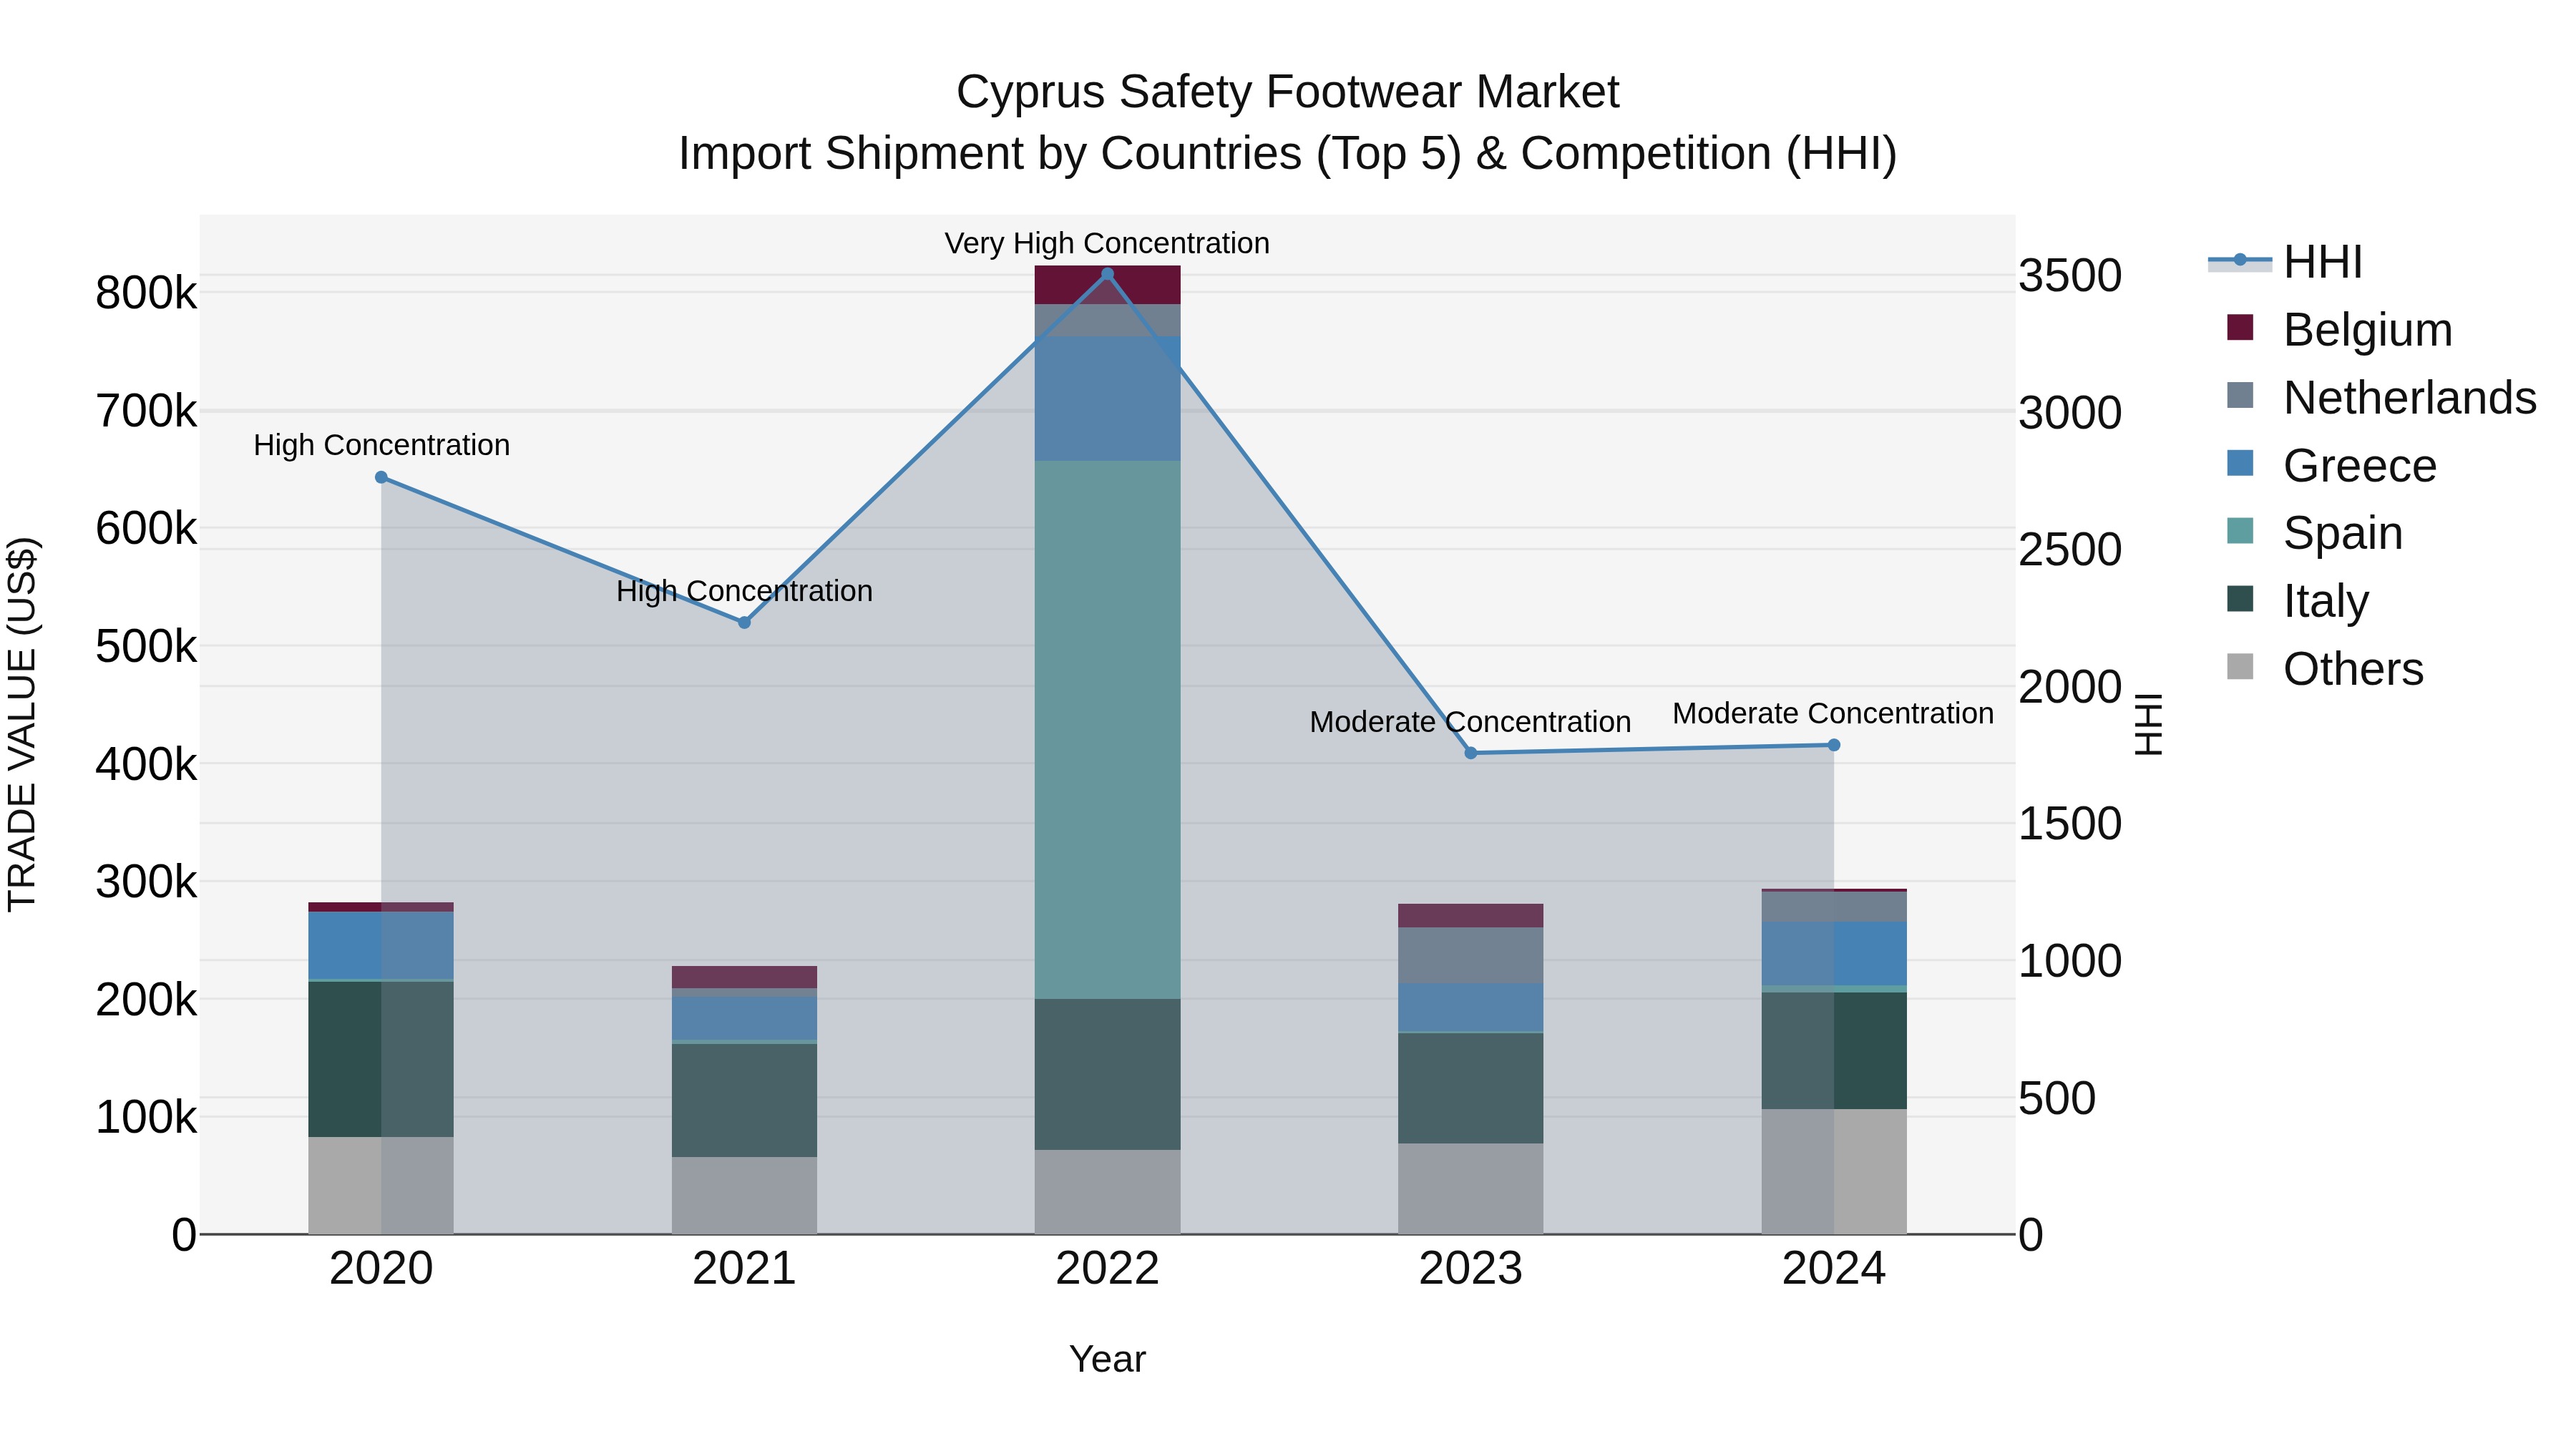Click the Belgium segment in the 2023 bar
Viewport: 2576px width, 1449px height.
coord(1470,916)
